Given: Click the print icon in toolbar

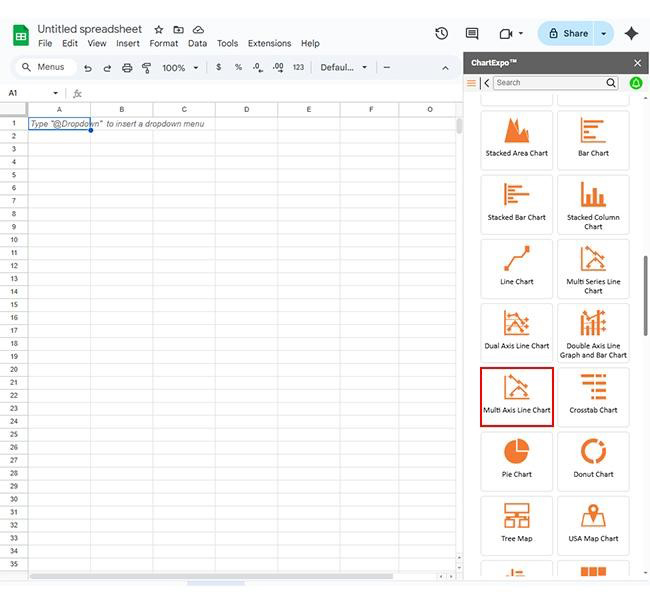Looking at the screenshot, I should (x=127, y=68).
